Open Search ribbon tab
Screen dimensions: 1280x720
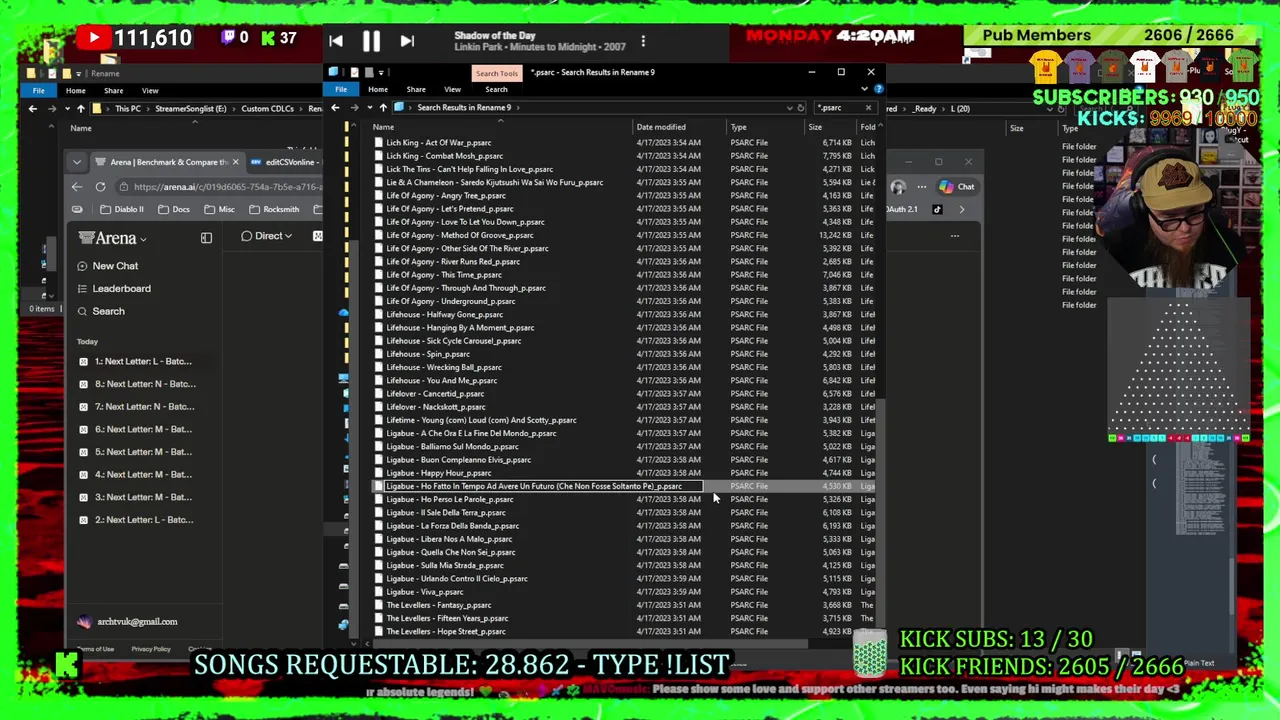pos(496,89)
